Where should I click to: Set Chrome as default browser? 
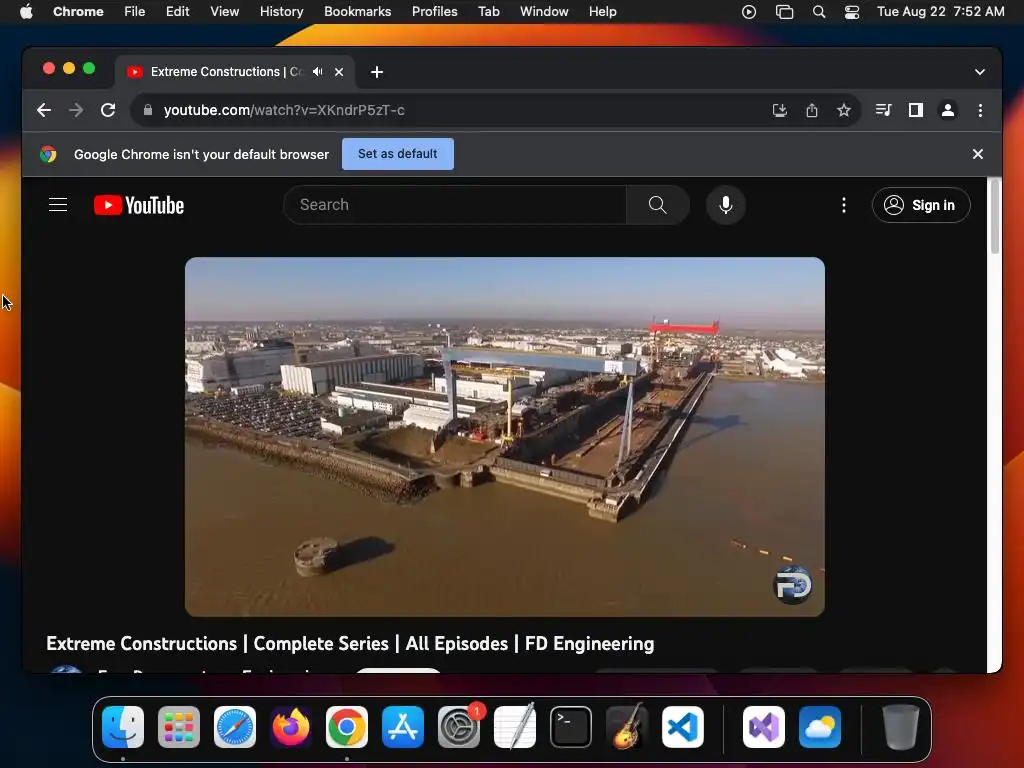click(398, 154)
